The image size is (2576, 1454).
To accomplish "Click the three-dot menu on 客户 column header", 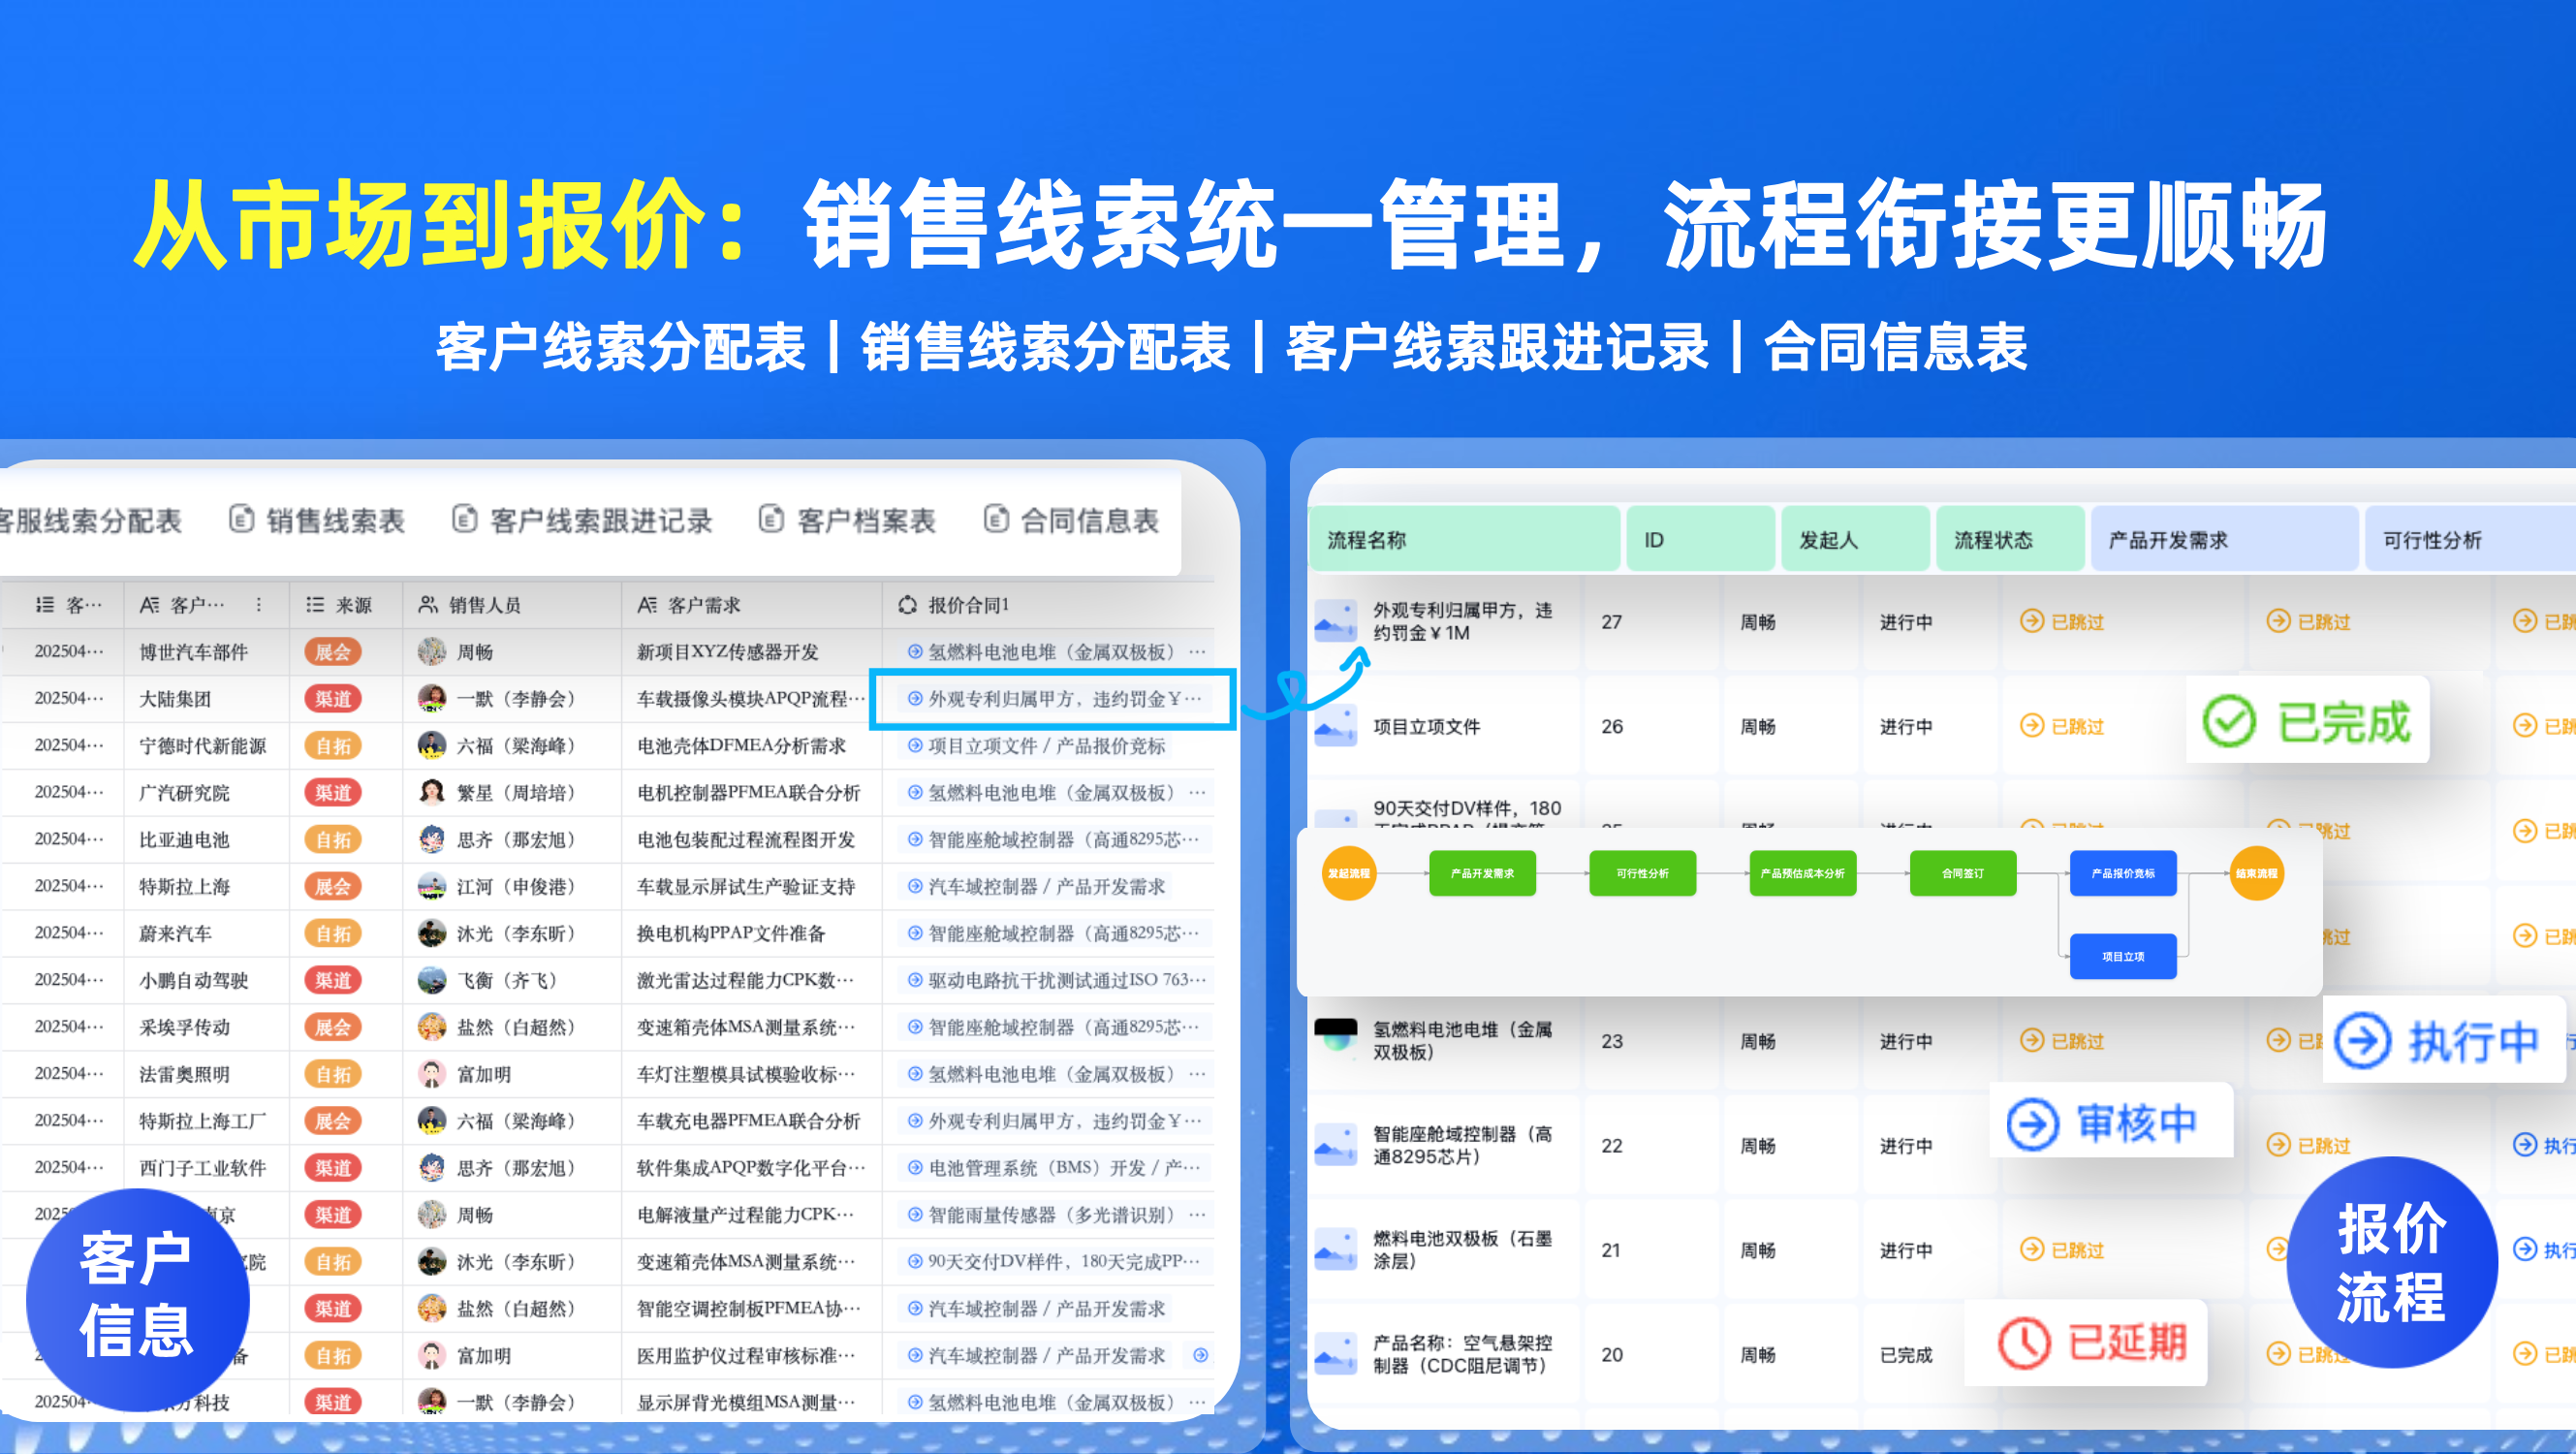I will coord(259,605).
